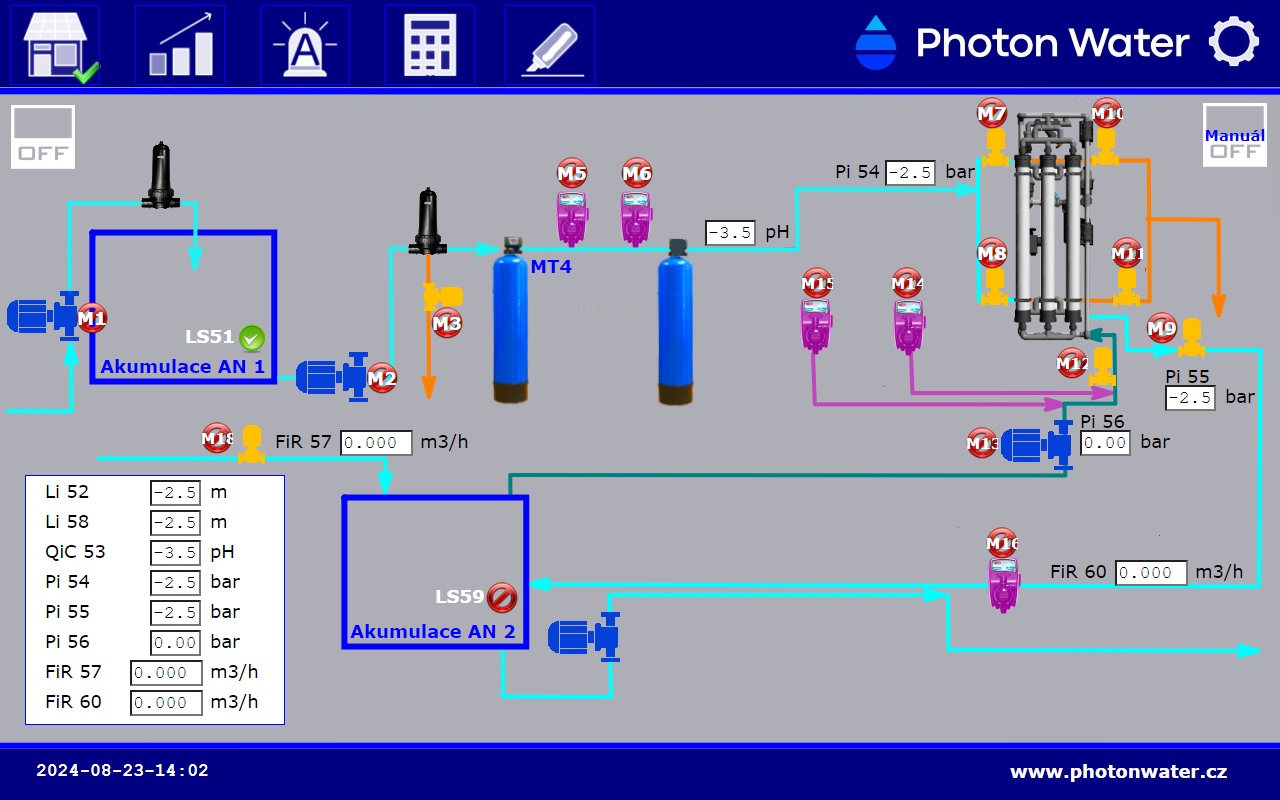Click the FiR 60 value in the list panel

[x=166, y=702]
